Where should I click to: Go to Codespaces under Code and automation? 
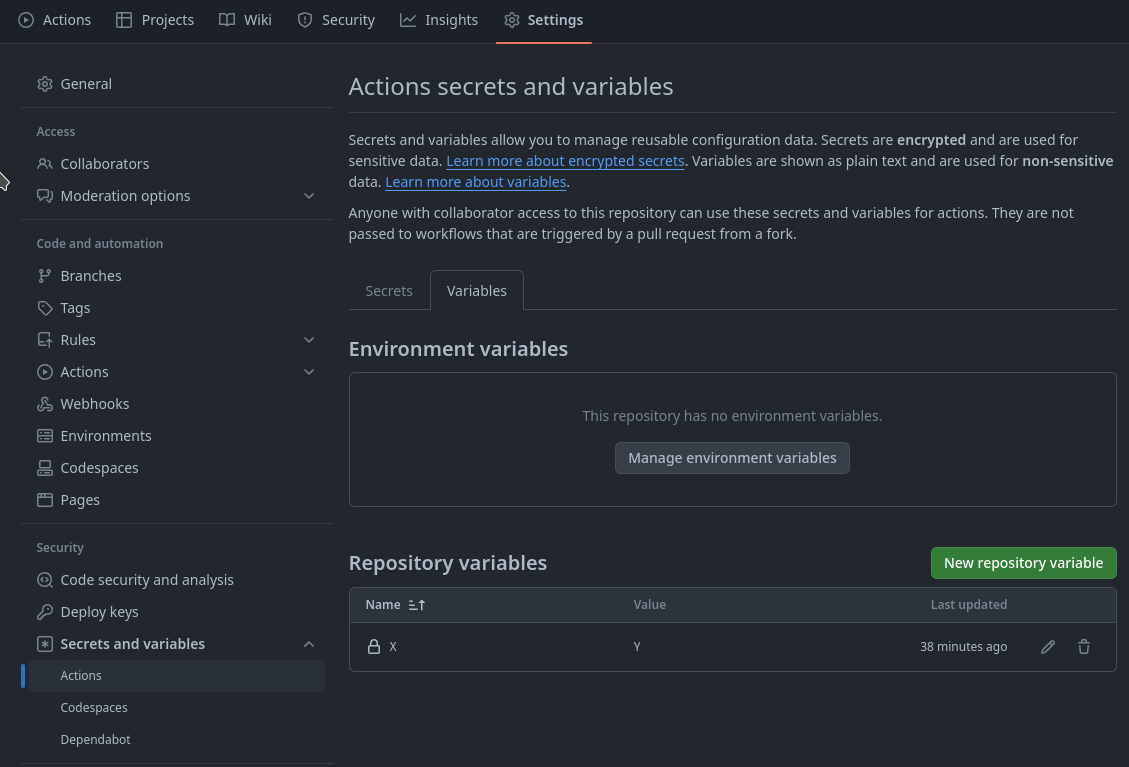[x=99, y=468]
